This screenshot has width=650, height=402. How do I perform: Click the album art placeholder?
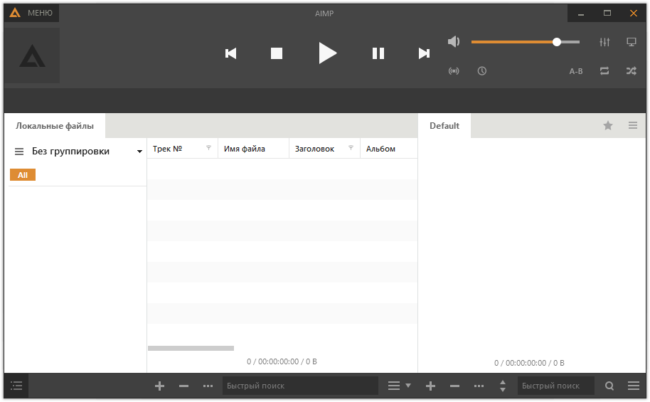tap(32, 56)
